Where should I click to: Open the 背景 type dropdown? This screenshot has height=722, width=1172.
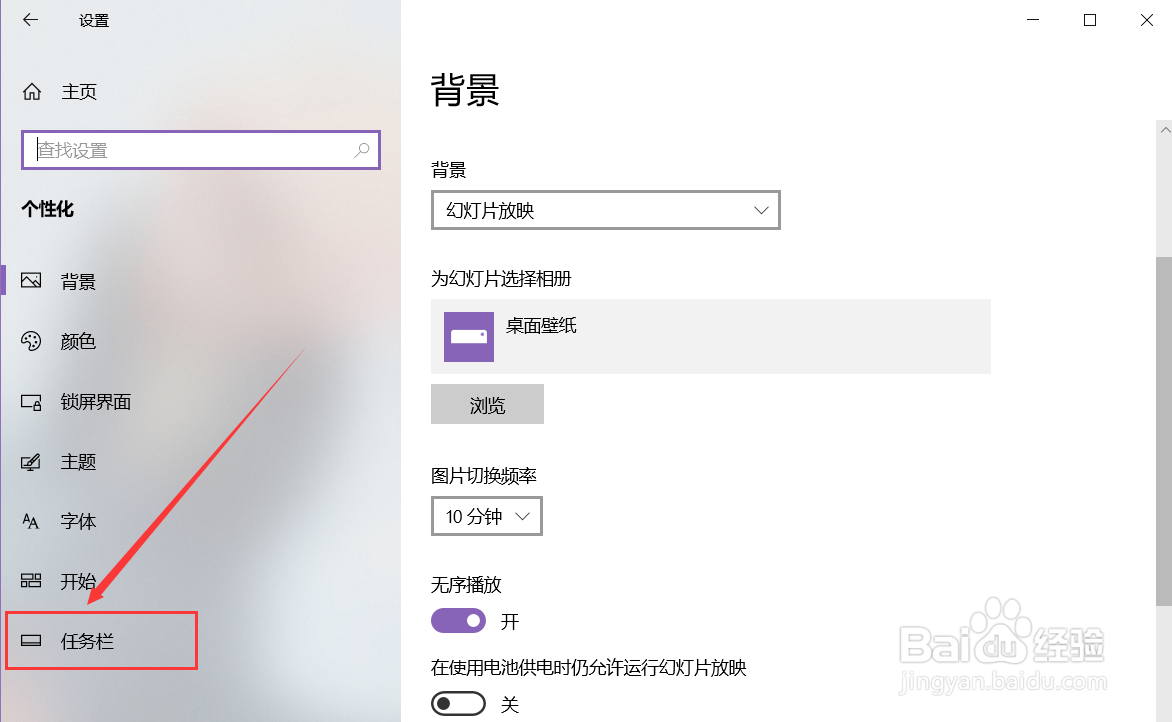[604, 210]
